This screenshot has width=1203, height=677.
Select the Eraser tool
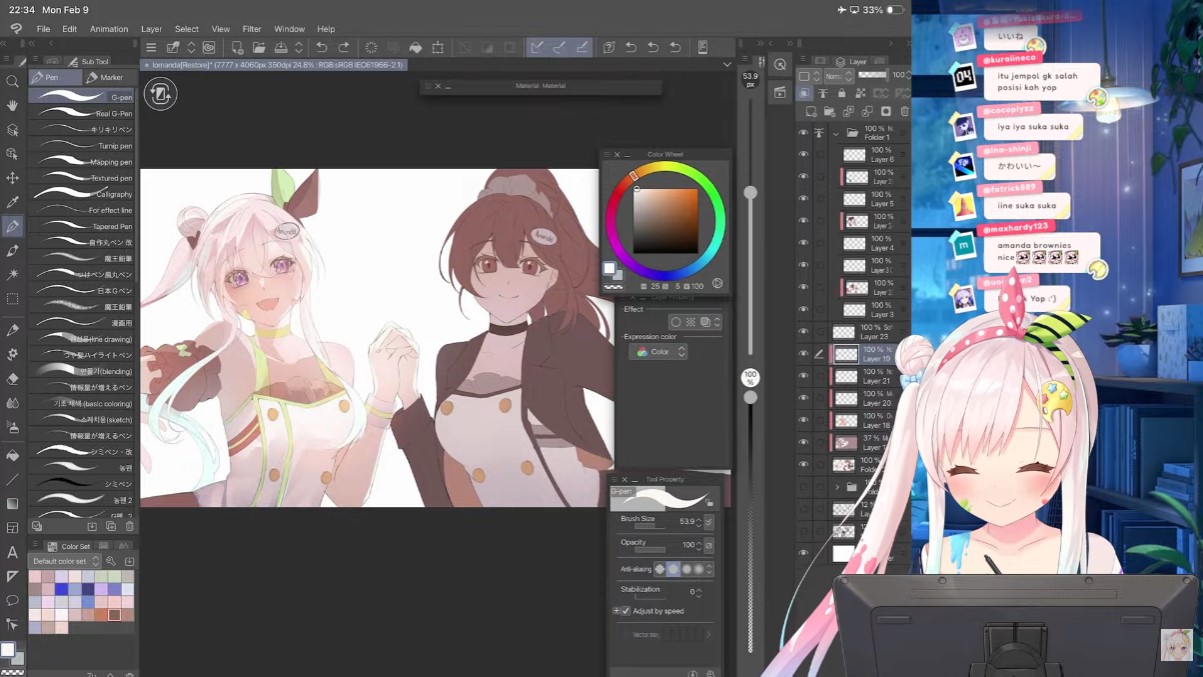(x=12, y=379)
